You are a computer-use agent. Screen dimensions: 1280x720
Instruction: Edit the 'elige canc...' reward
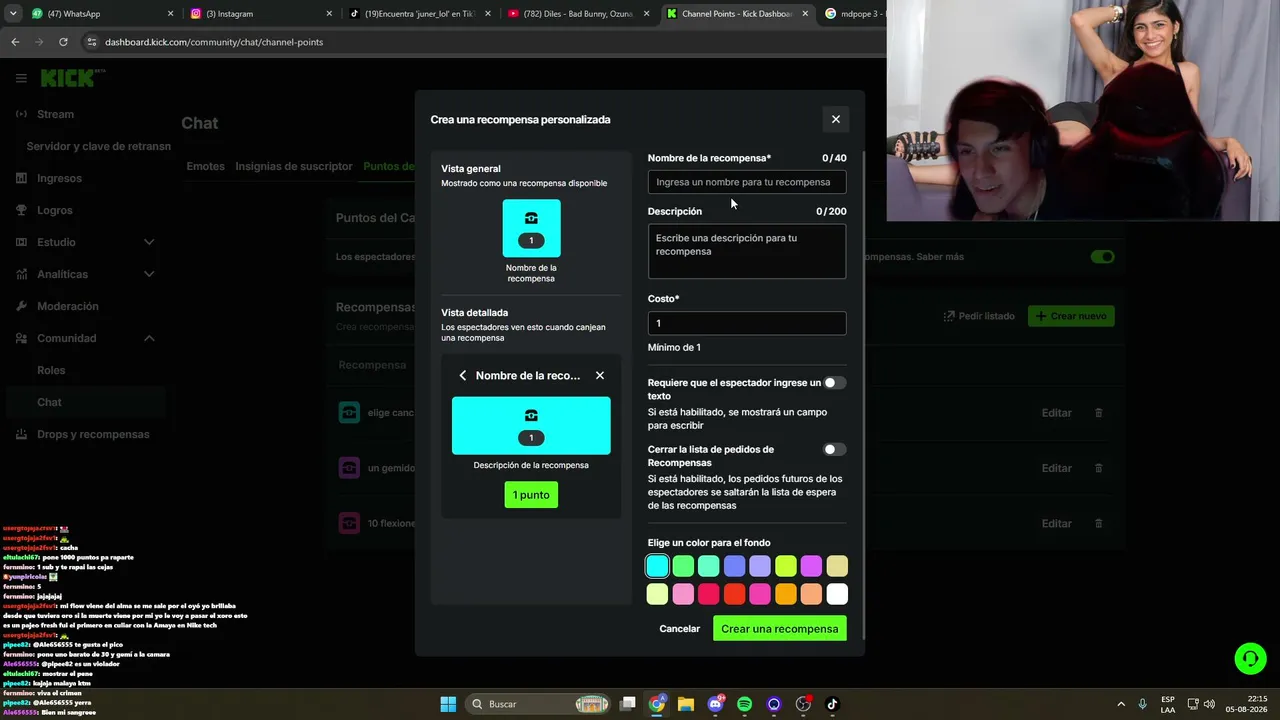click(1056, 413)
